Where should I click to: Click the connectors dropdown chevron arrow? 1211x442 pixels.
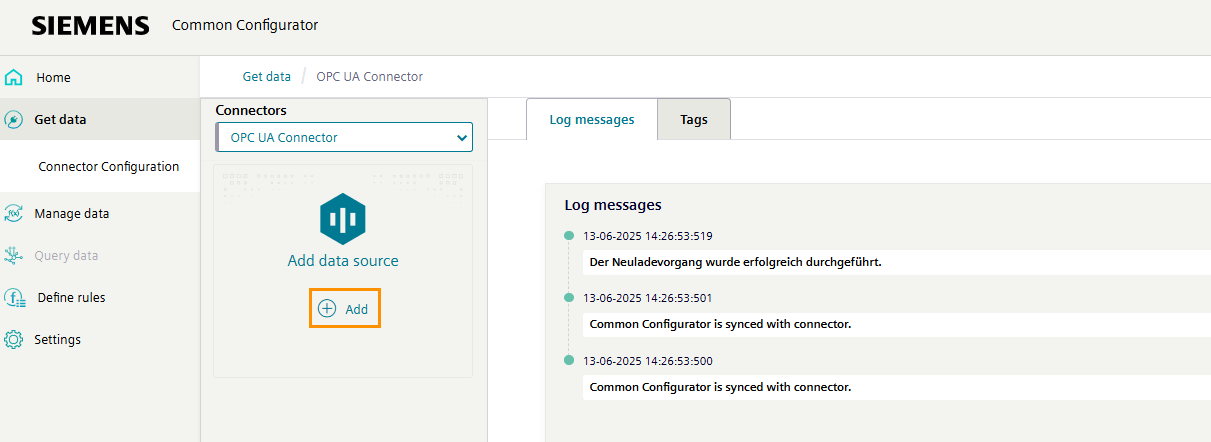461,138
